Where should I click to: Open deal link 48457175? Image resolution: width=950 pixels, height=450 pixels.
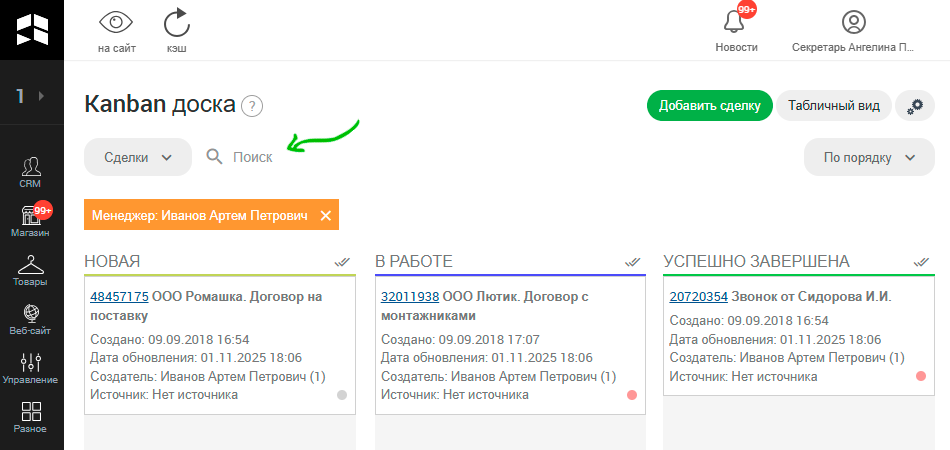(x=119, y=297)
